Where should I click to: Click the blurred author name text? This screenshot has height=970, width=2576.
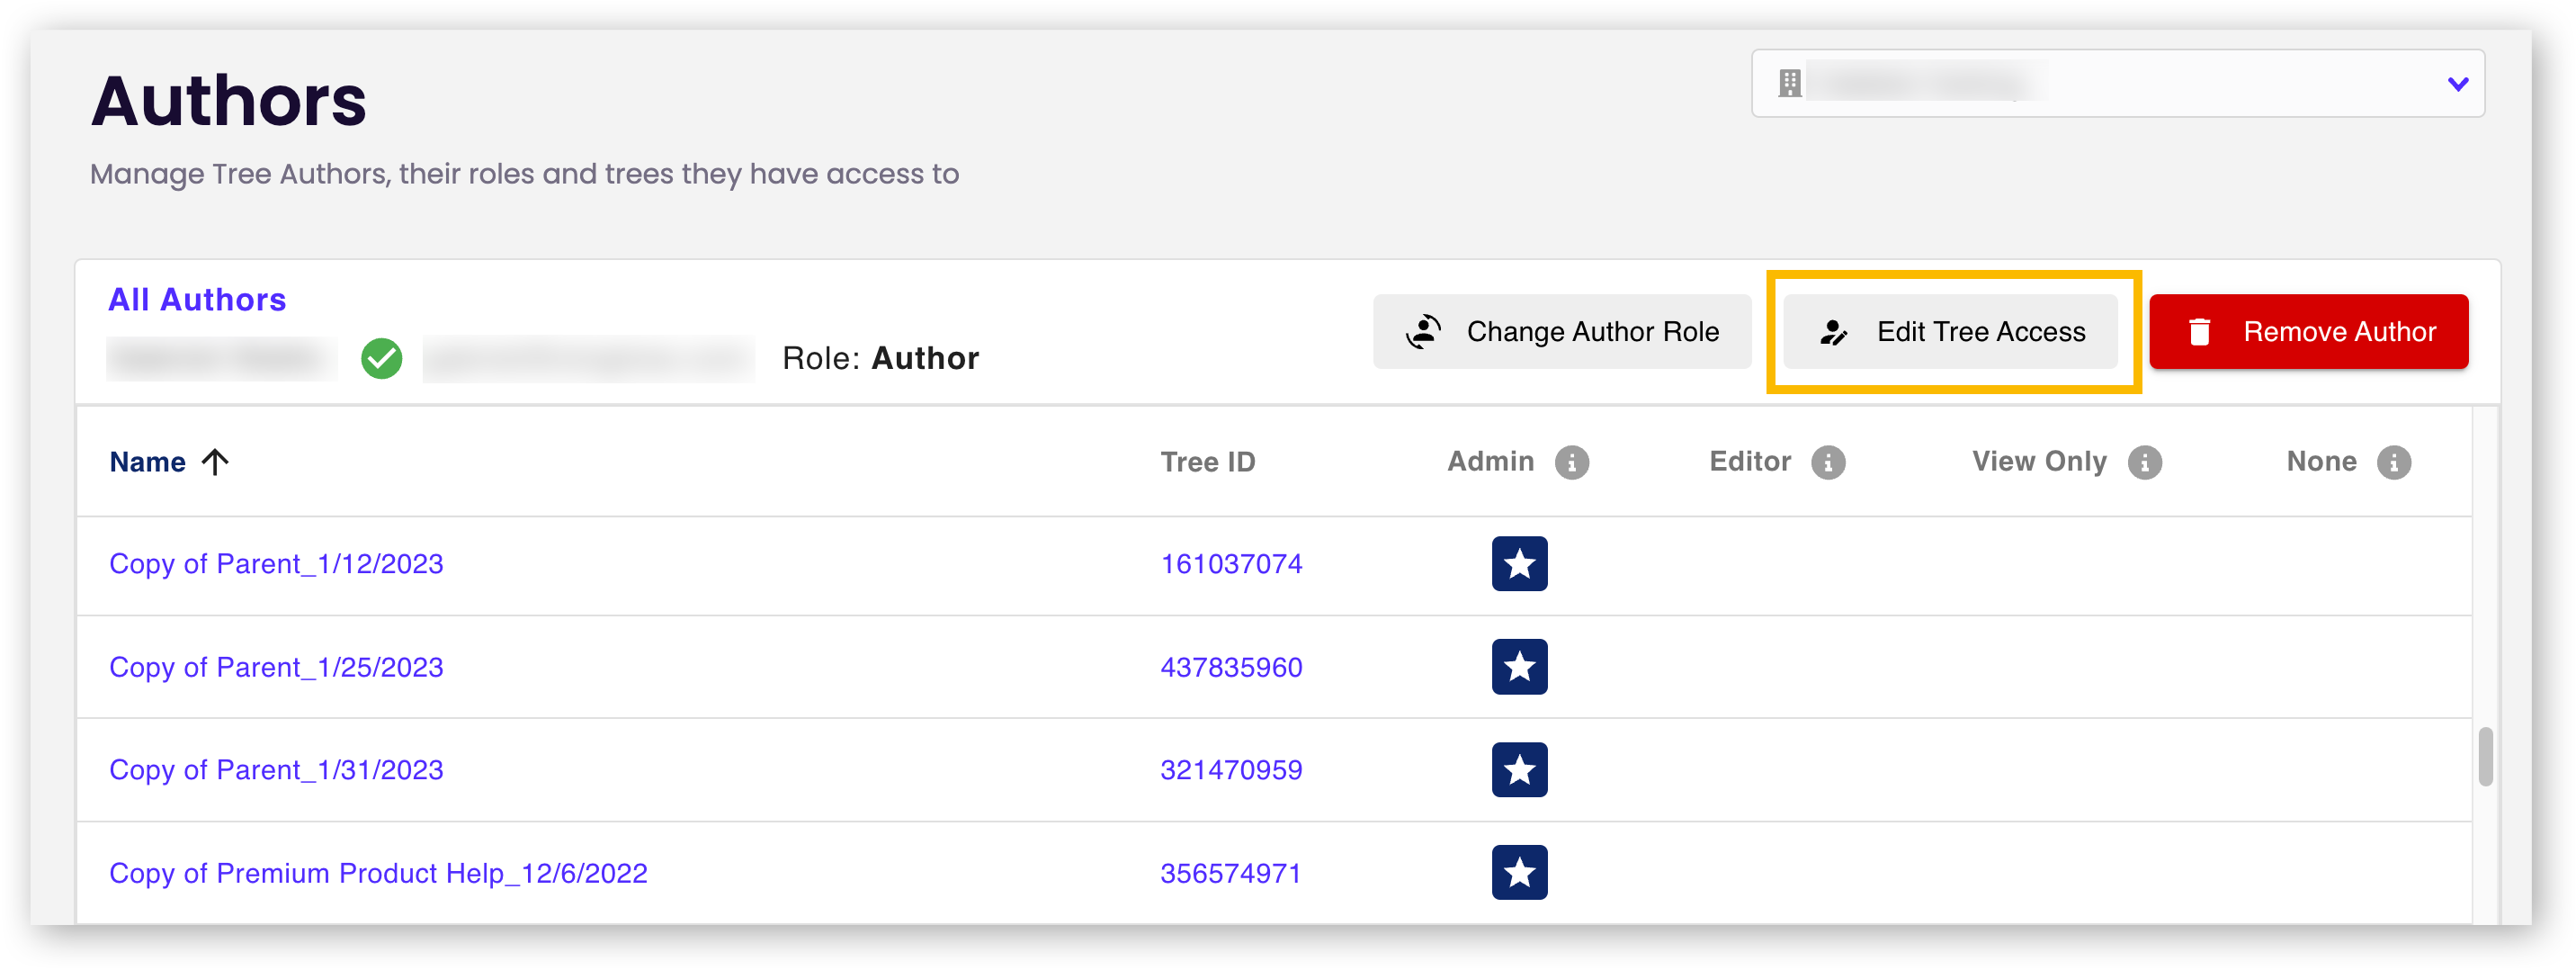click(221, 359)
